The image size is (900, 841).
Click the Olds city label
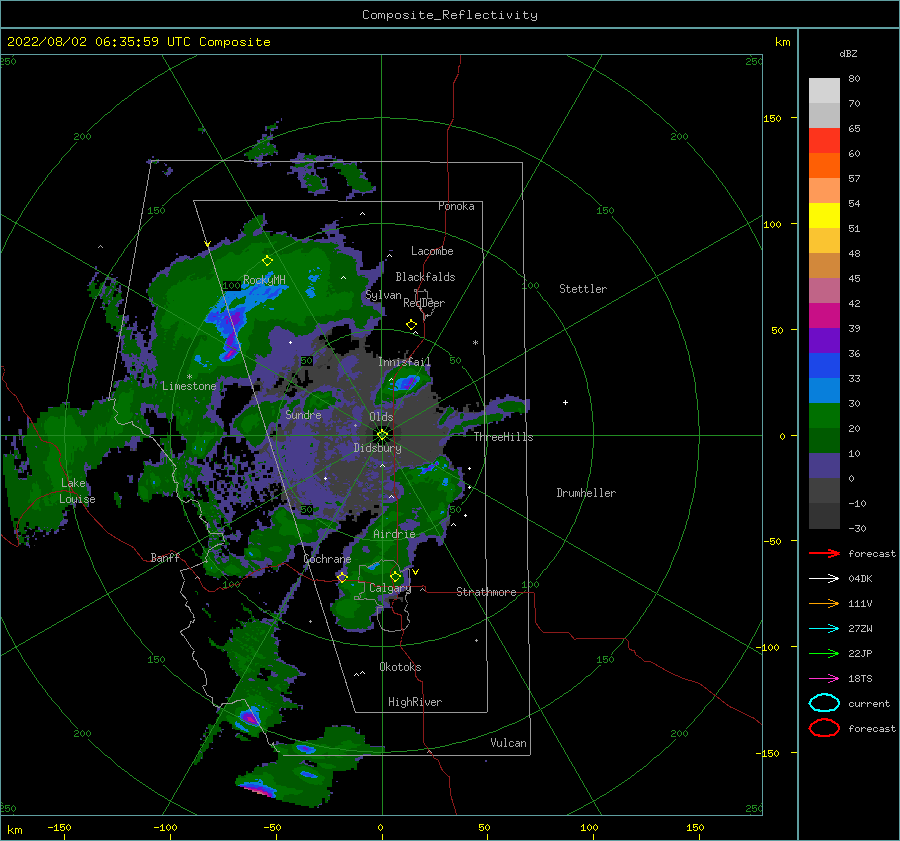381,417
